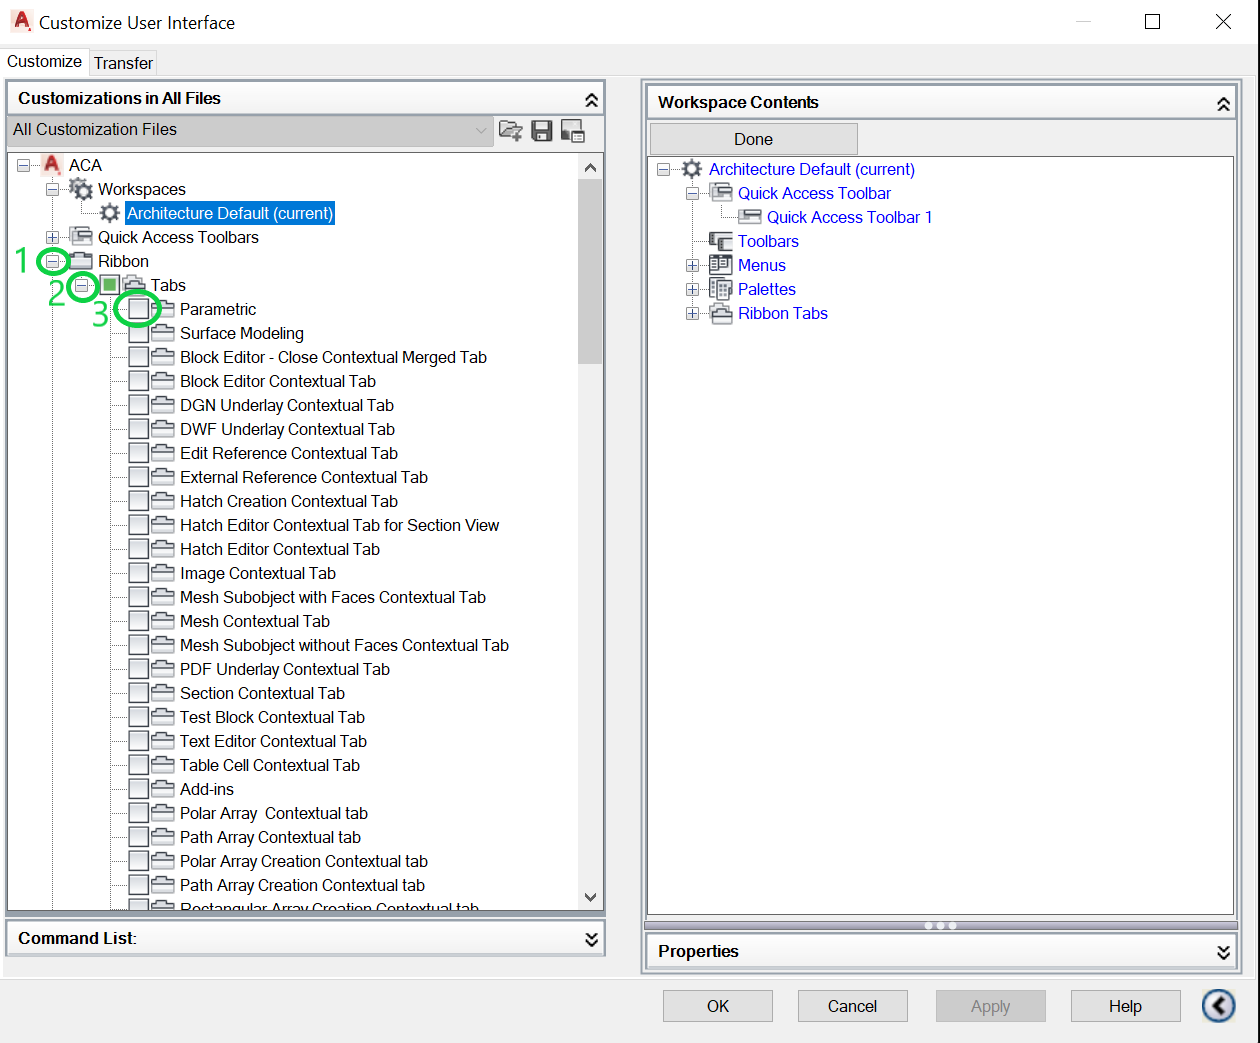Image resolution: width=1260 pixels, height=1043 pixels.
Task: Click the round back-arrow collapse dialog icon
Action: pyautogui.click(x=1218, y=1005)
